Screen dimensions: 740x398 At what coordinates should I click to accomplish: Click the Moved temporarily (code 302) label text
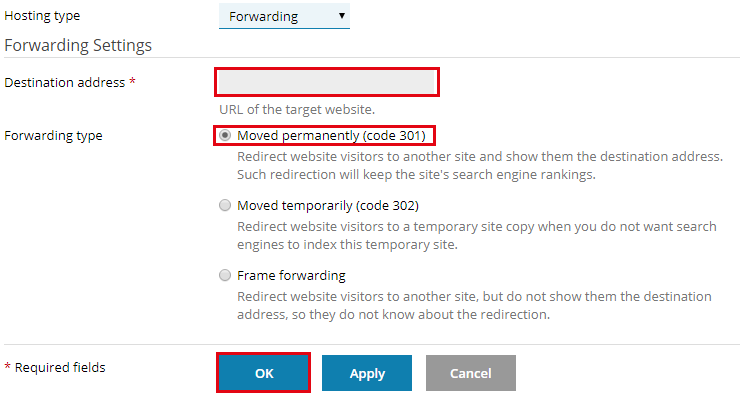pyautogui.click(x=328, y=205)
